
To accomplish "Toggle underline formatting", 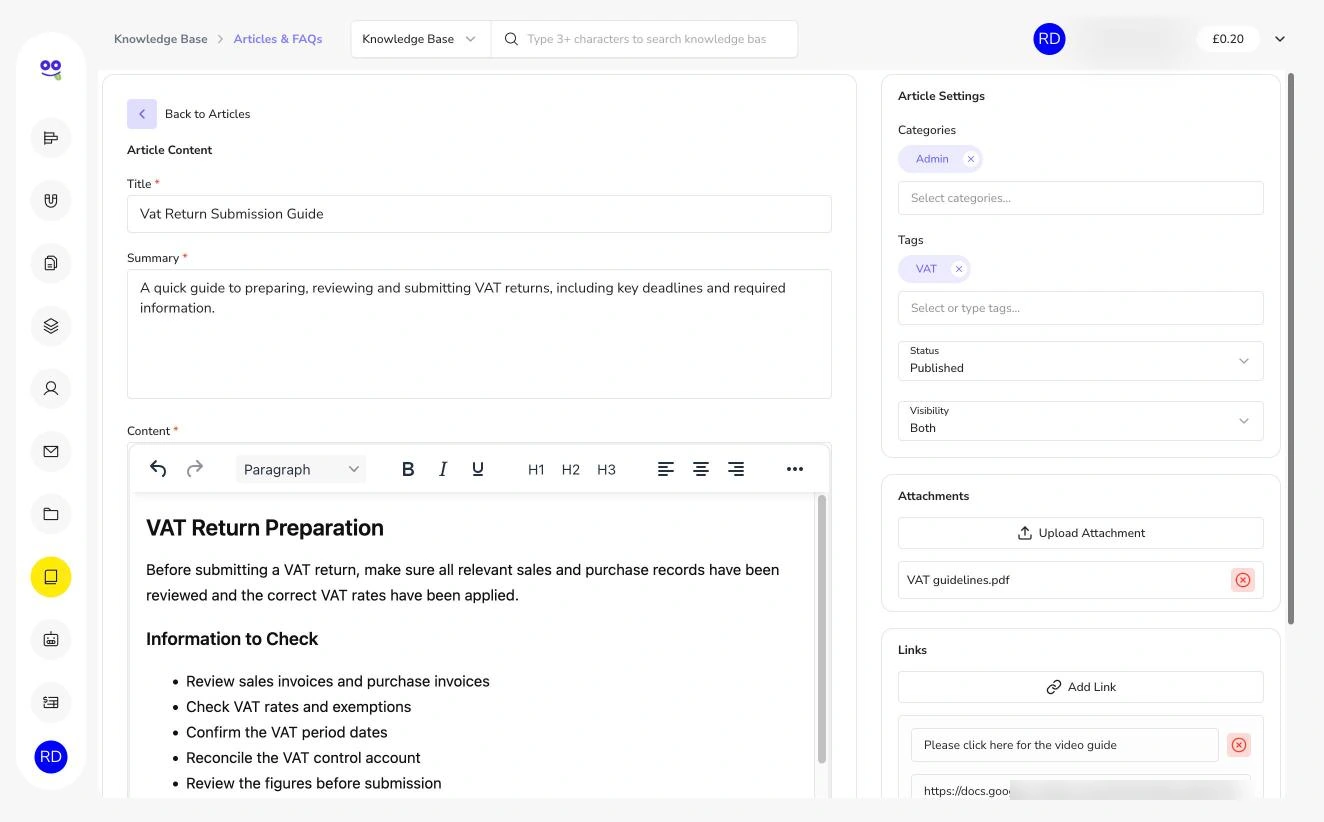I will 478,469.
